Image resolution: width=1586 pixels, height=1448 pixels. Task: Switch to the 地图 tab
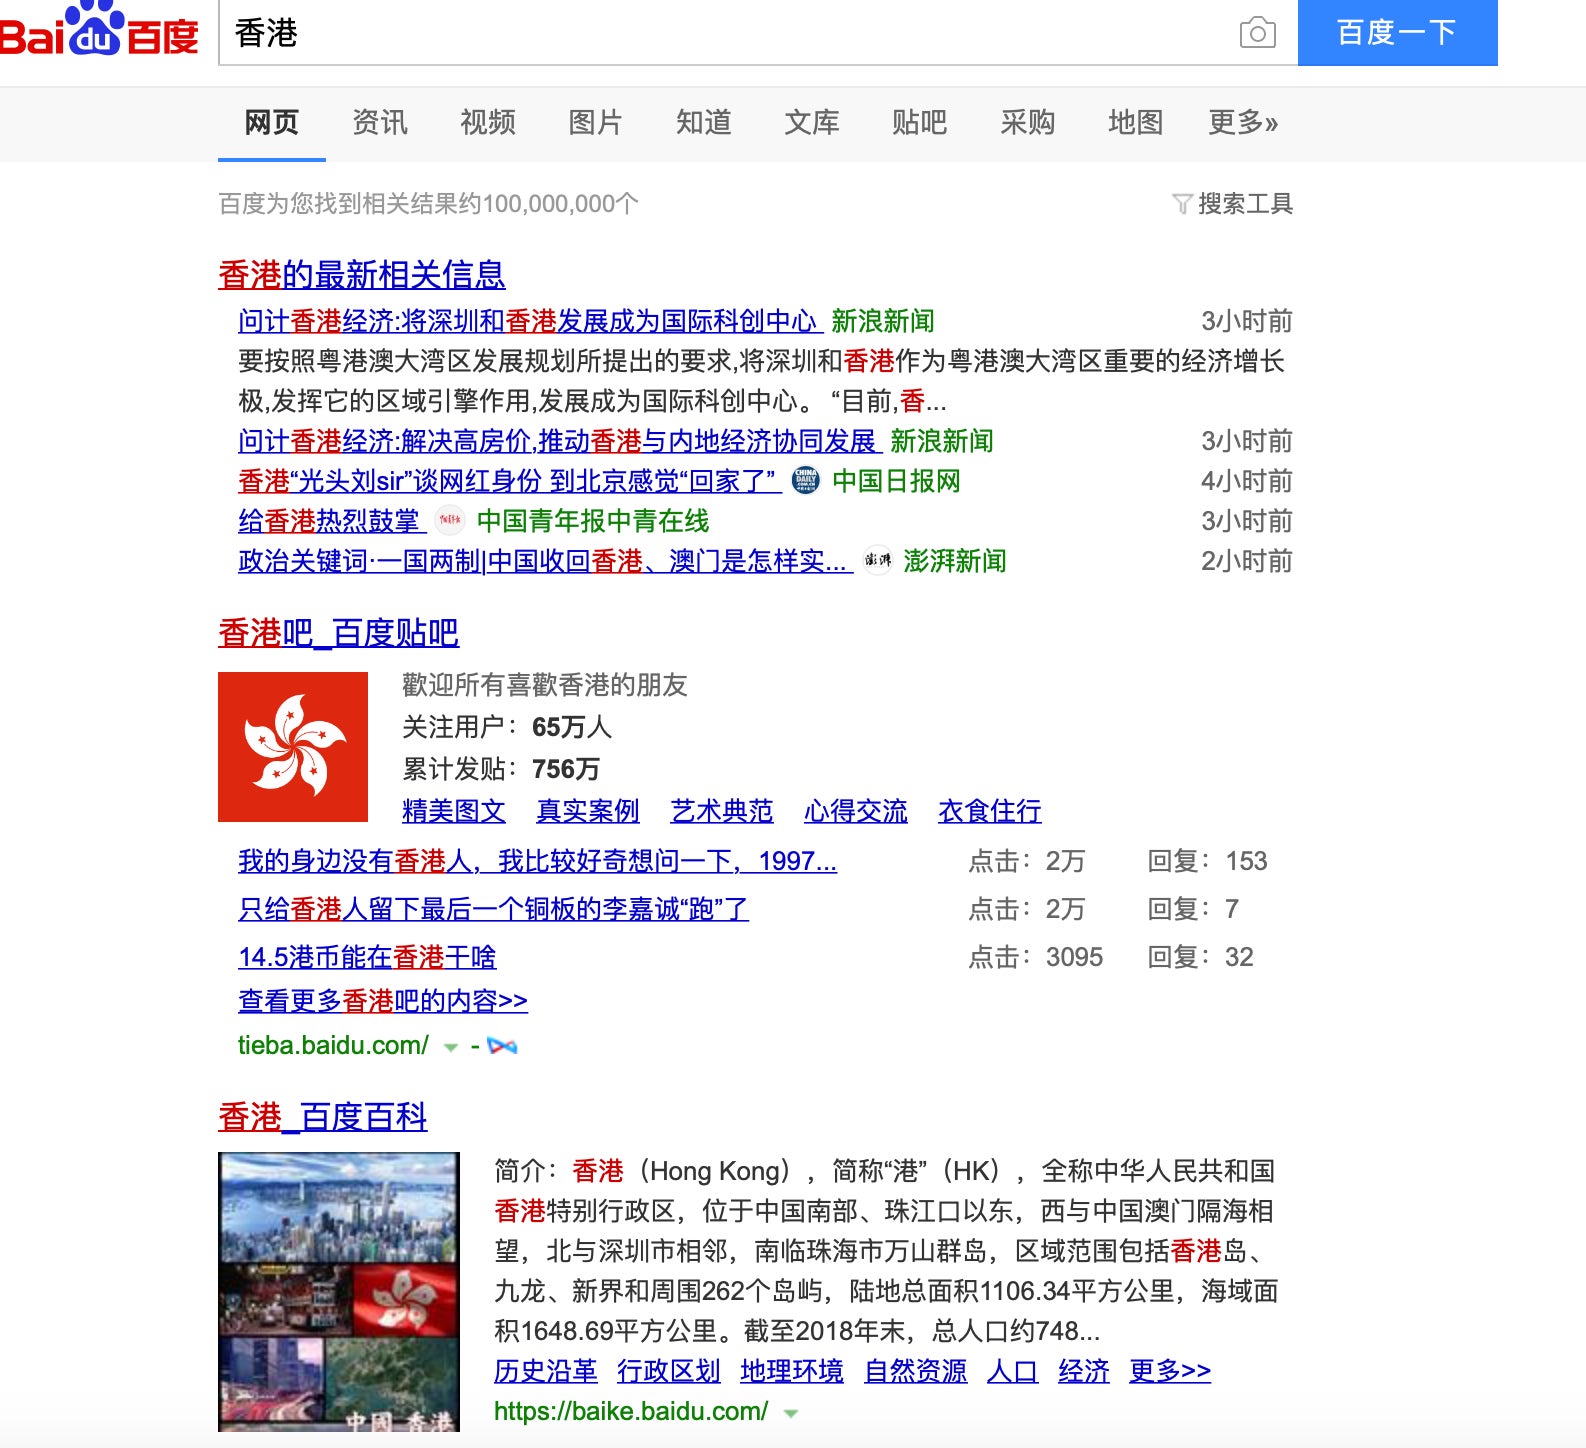click(1136, 123)
